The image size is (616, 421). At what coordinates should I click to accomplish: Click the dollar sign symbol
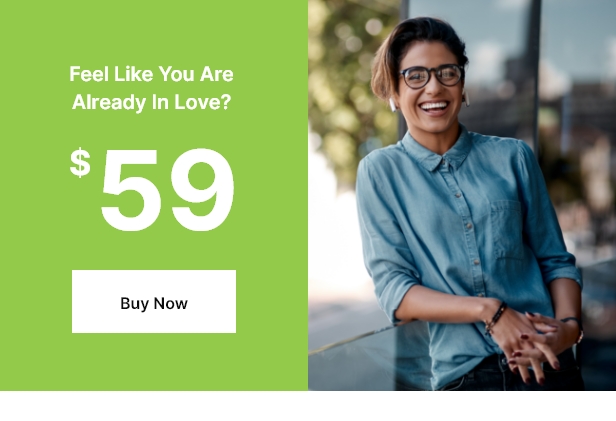pyautogui.click(x=80, y=163)
